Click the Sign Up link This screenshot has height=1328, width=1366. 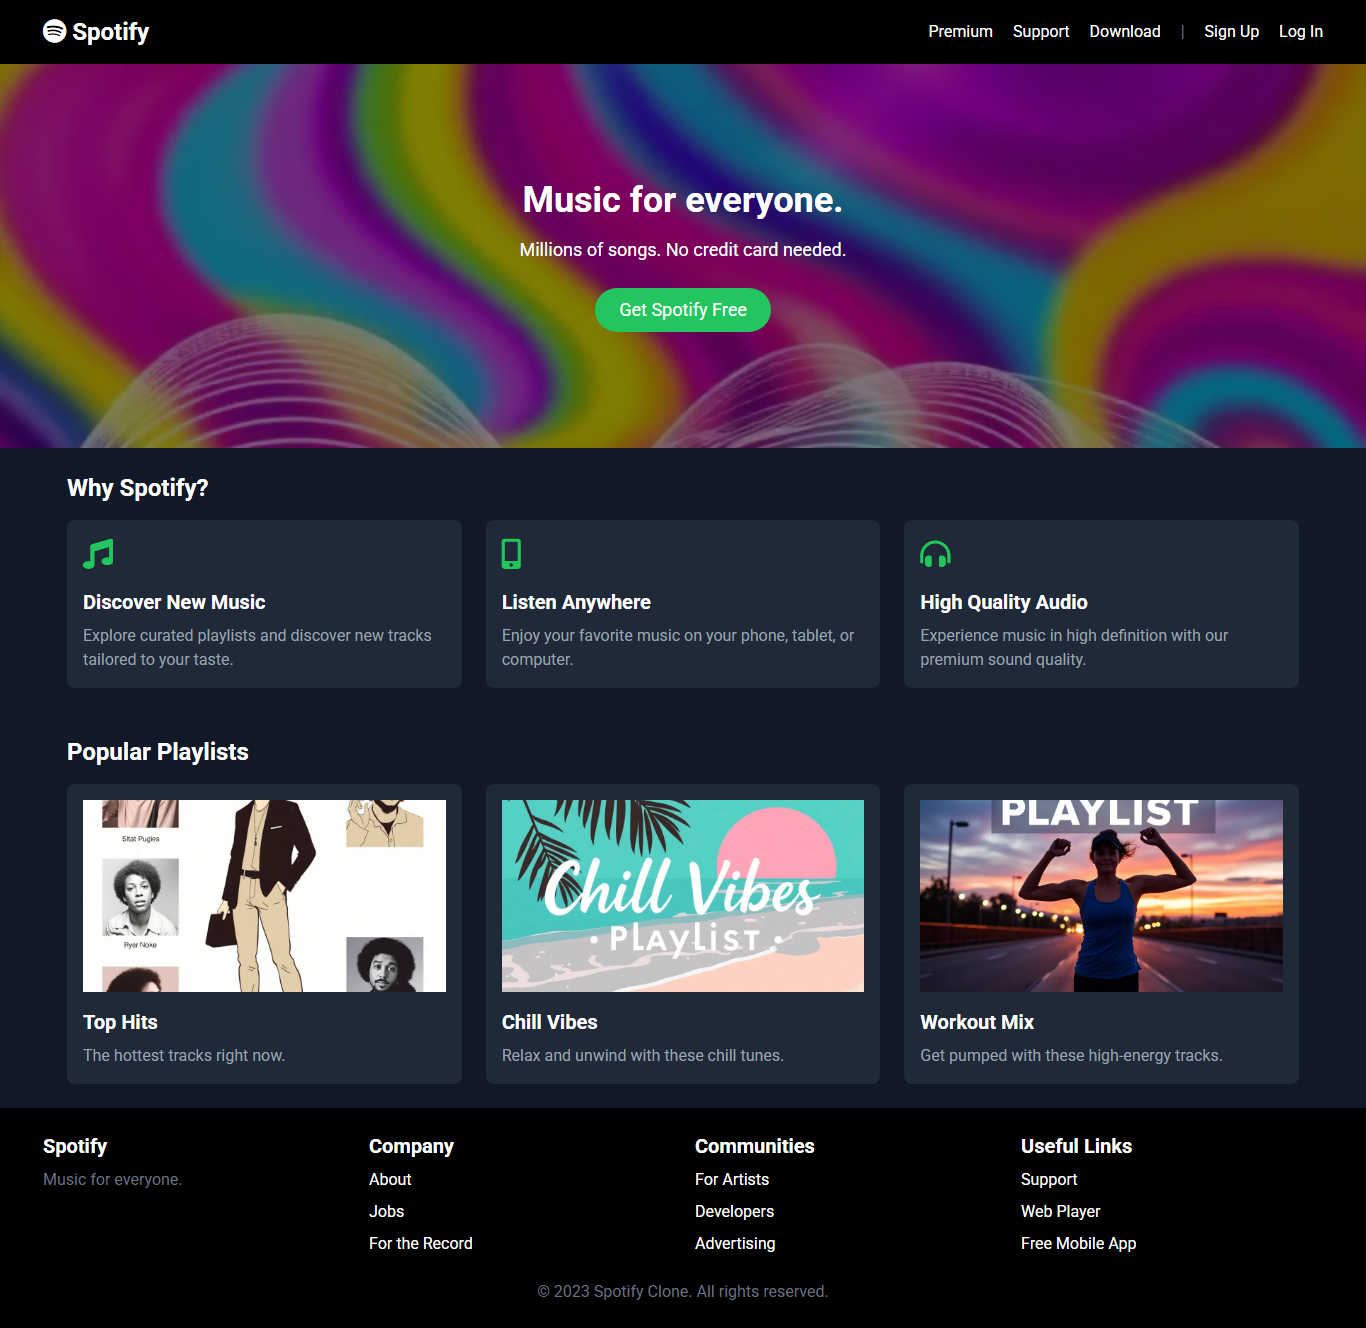(1231, 32)
